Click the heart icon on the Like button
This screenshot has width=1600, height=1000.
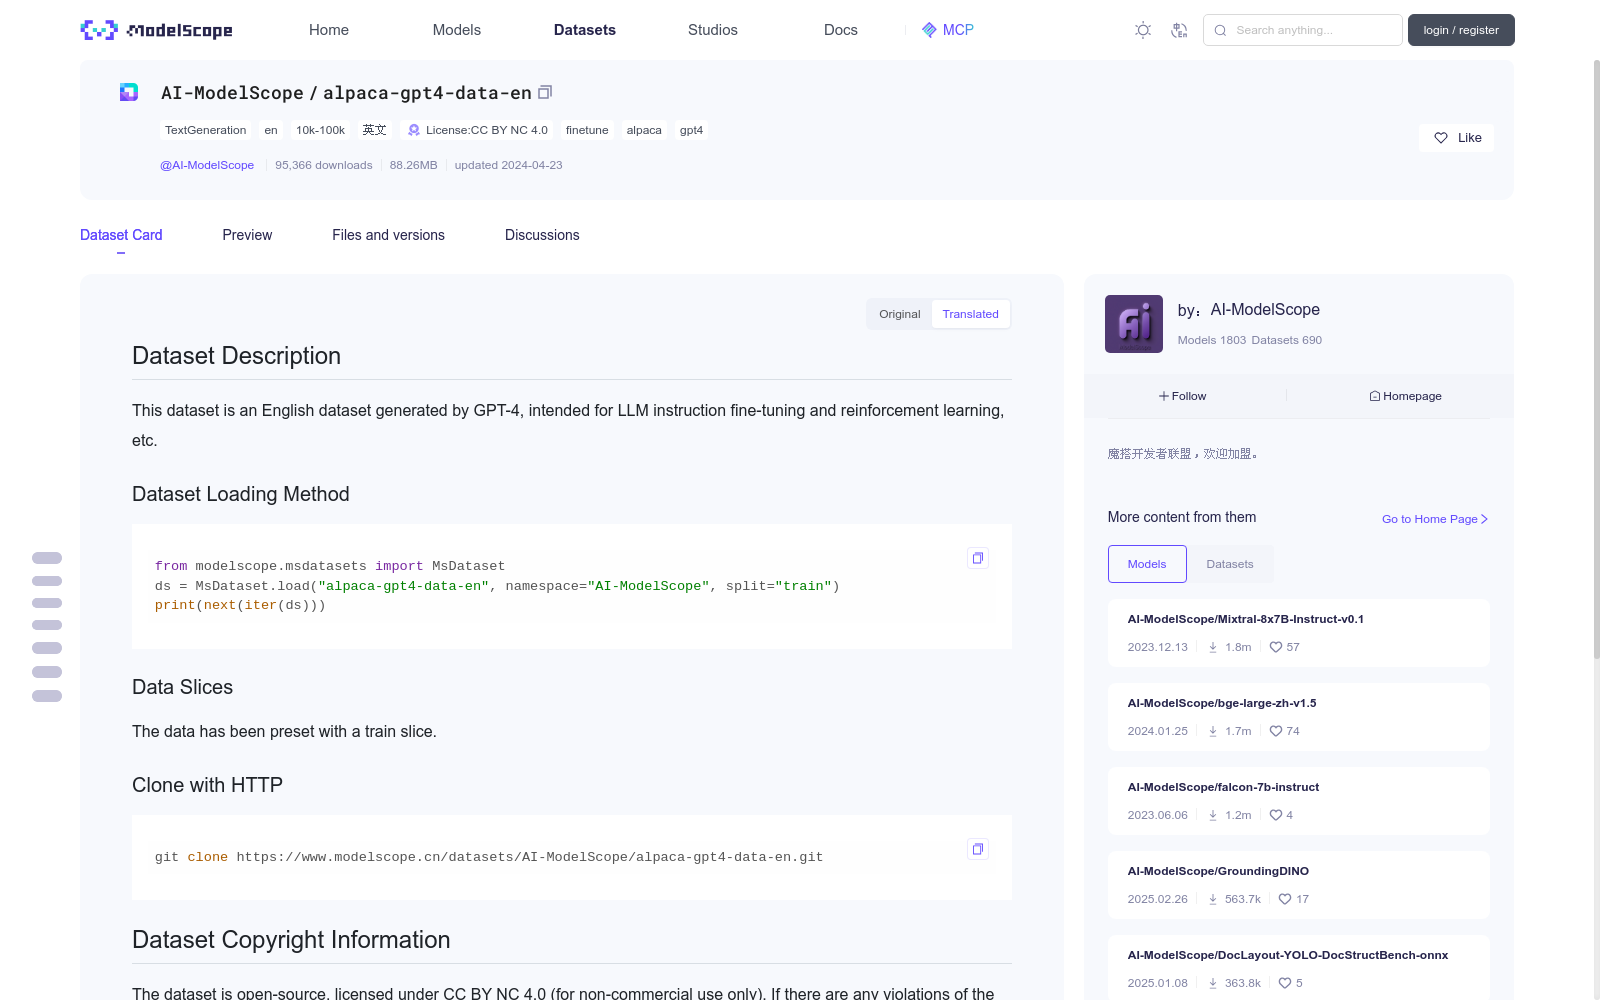(1441, 138)
